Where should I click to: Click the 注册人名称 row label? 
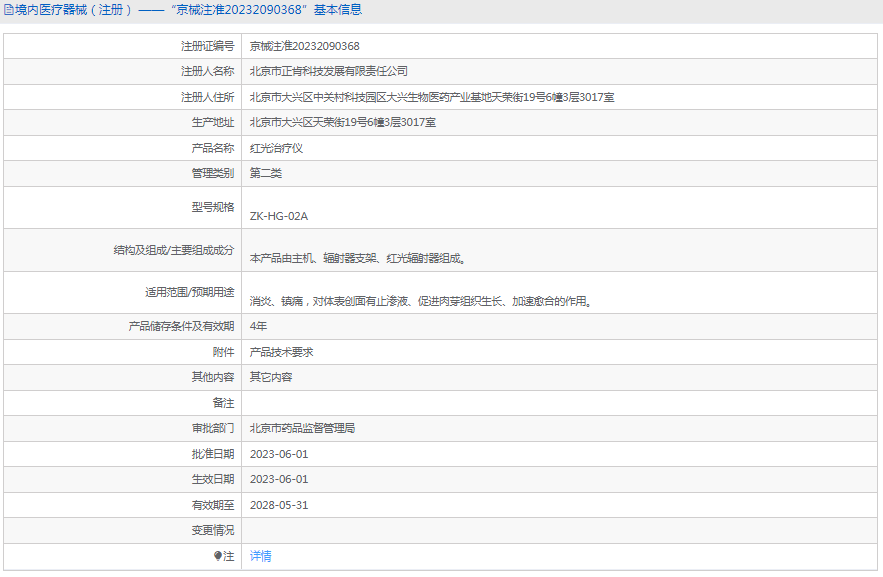point(207,71)
